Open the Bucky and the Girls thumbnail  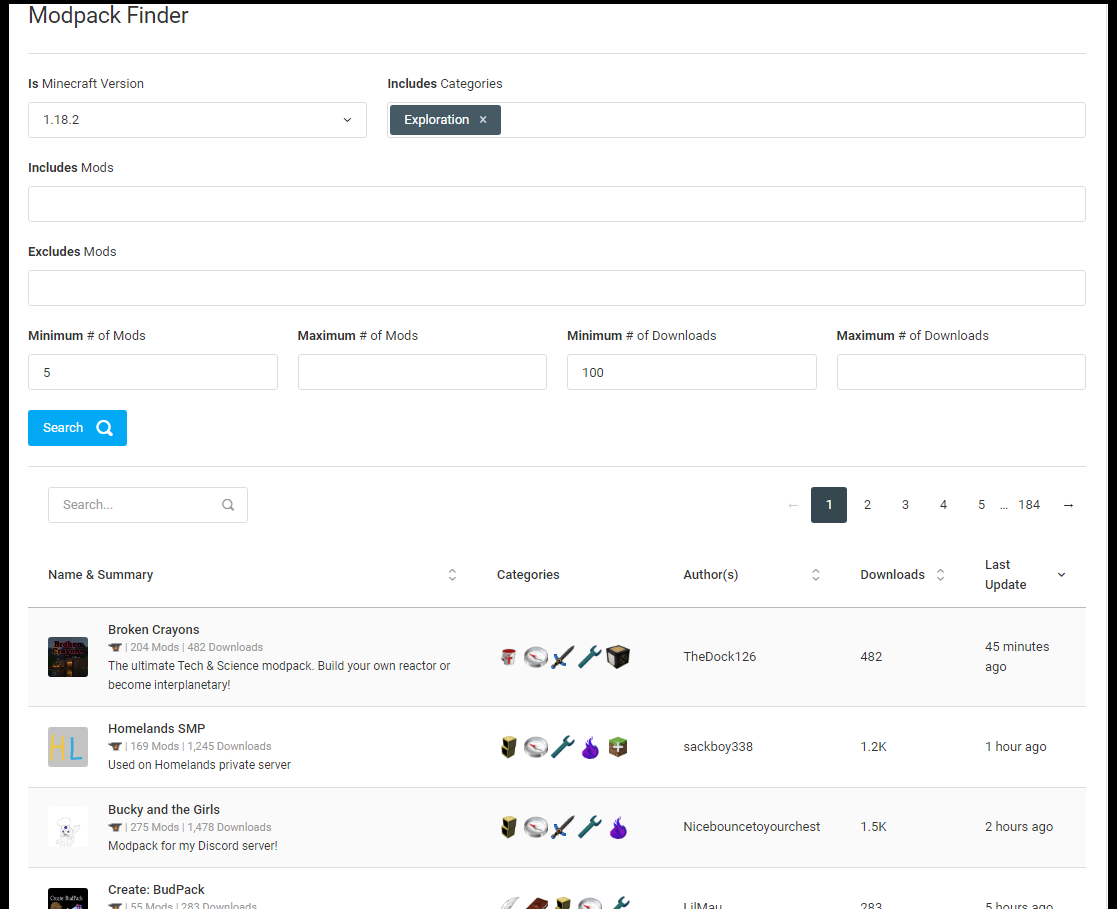[68, 827]
